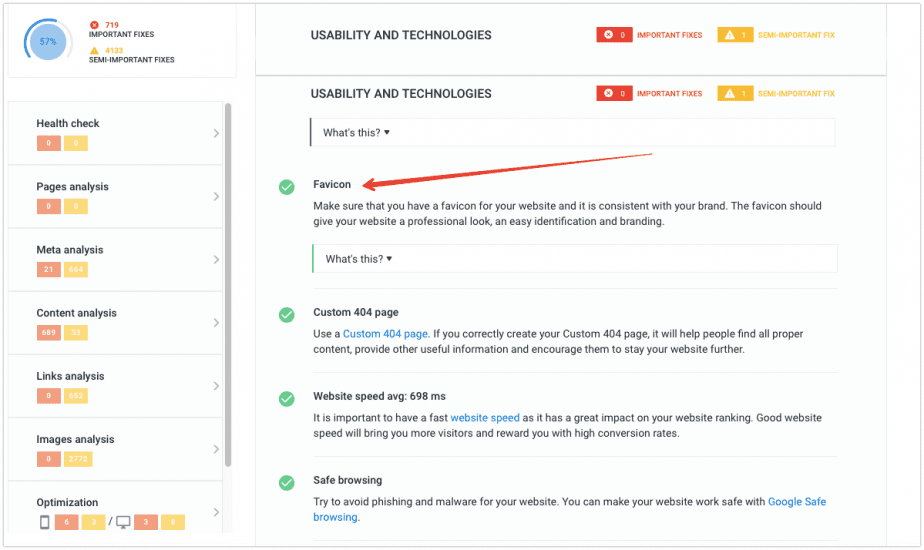Click the green check mark beside Custom 404 page
The image size is (924, 550).
(x=287, y=315)
